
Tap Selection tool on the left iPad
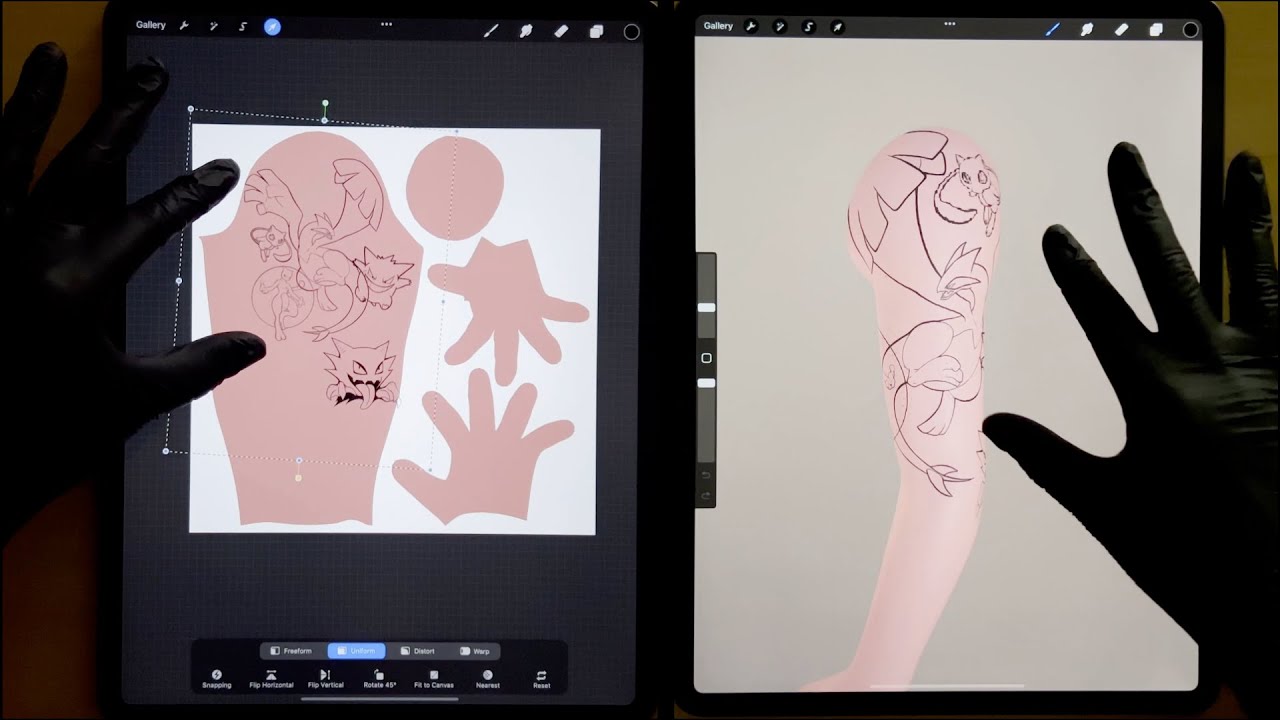[242, 27]
